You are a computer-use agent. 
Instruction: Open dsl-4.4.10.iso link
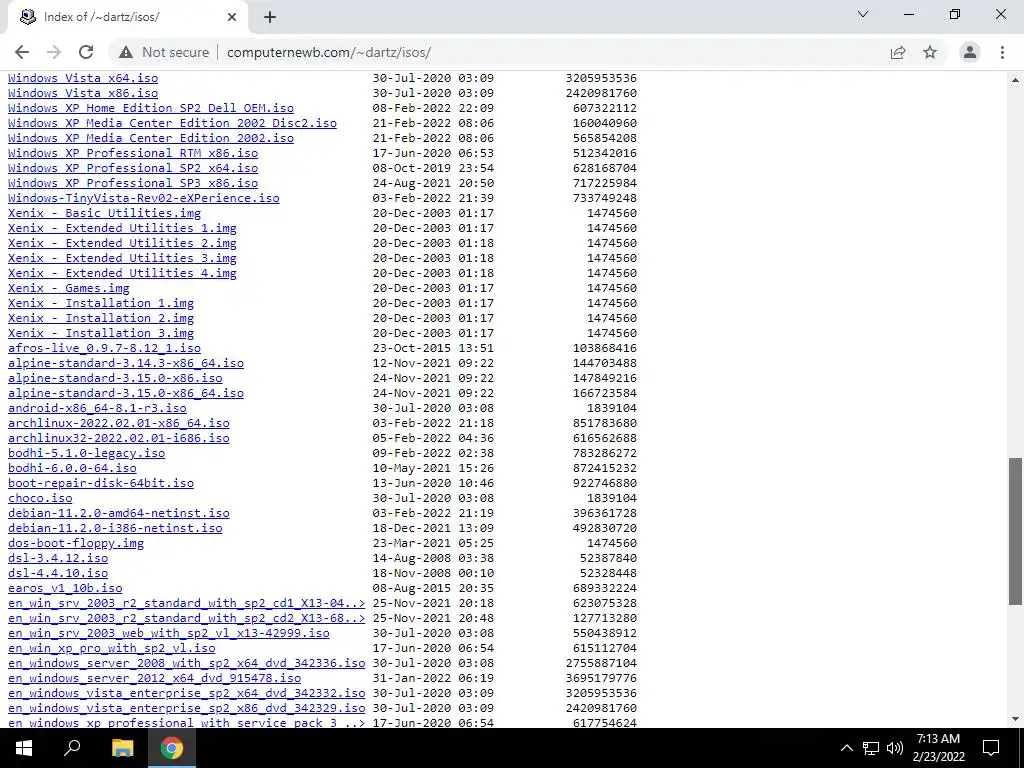(58, 573)
